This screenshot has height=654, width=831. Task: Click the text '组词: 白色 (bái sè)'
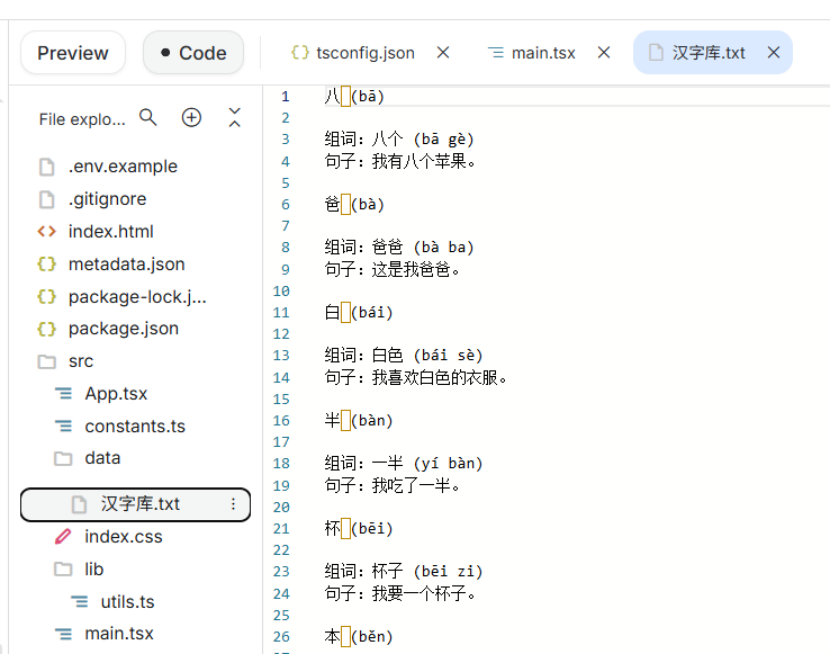click(404, 356)
